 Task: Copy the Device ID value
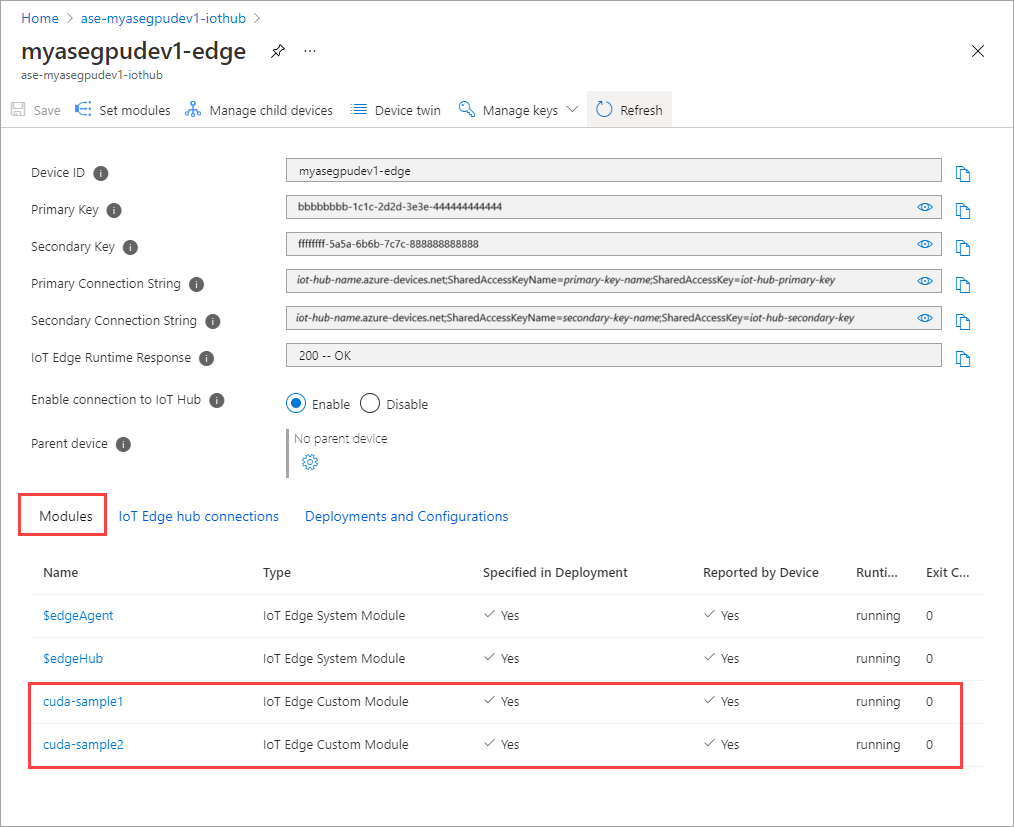pyautogui.click(x=963, y=174)
